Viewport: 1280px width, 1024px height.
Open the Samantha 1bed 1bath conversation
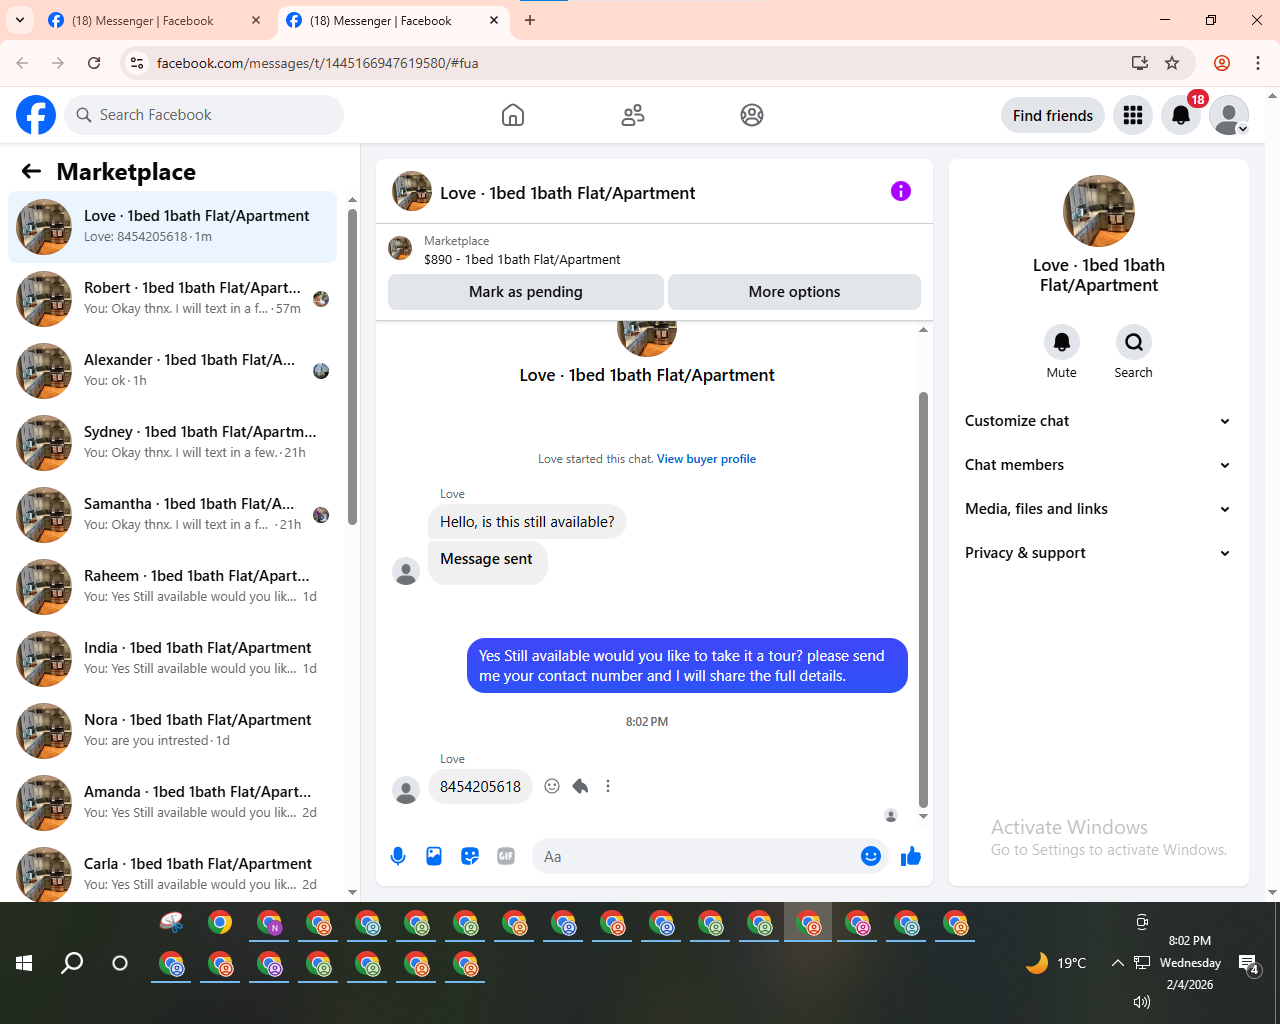(x=172, y=515)
